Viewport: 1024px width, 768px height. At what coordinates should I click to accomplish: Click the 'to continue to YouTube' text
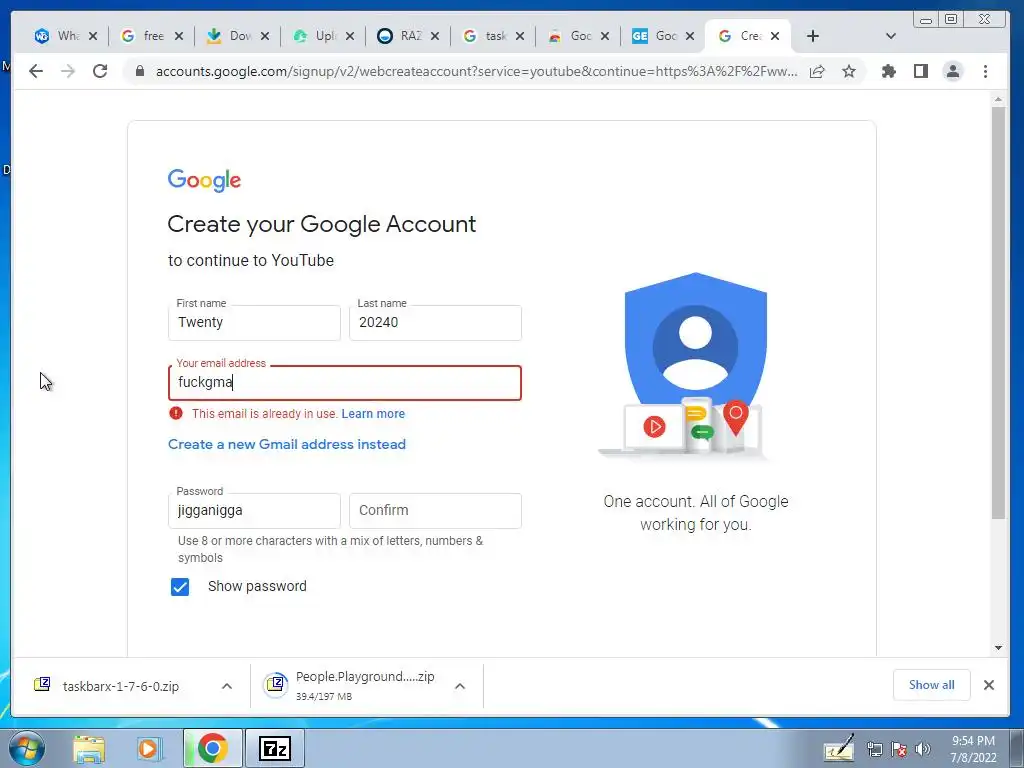pyautogui.click(x=251, y=261)
